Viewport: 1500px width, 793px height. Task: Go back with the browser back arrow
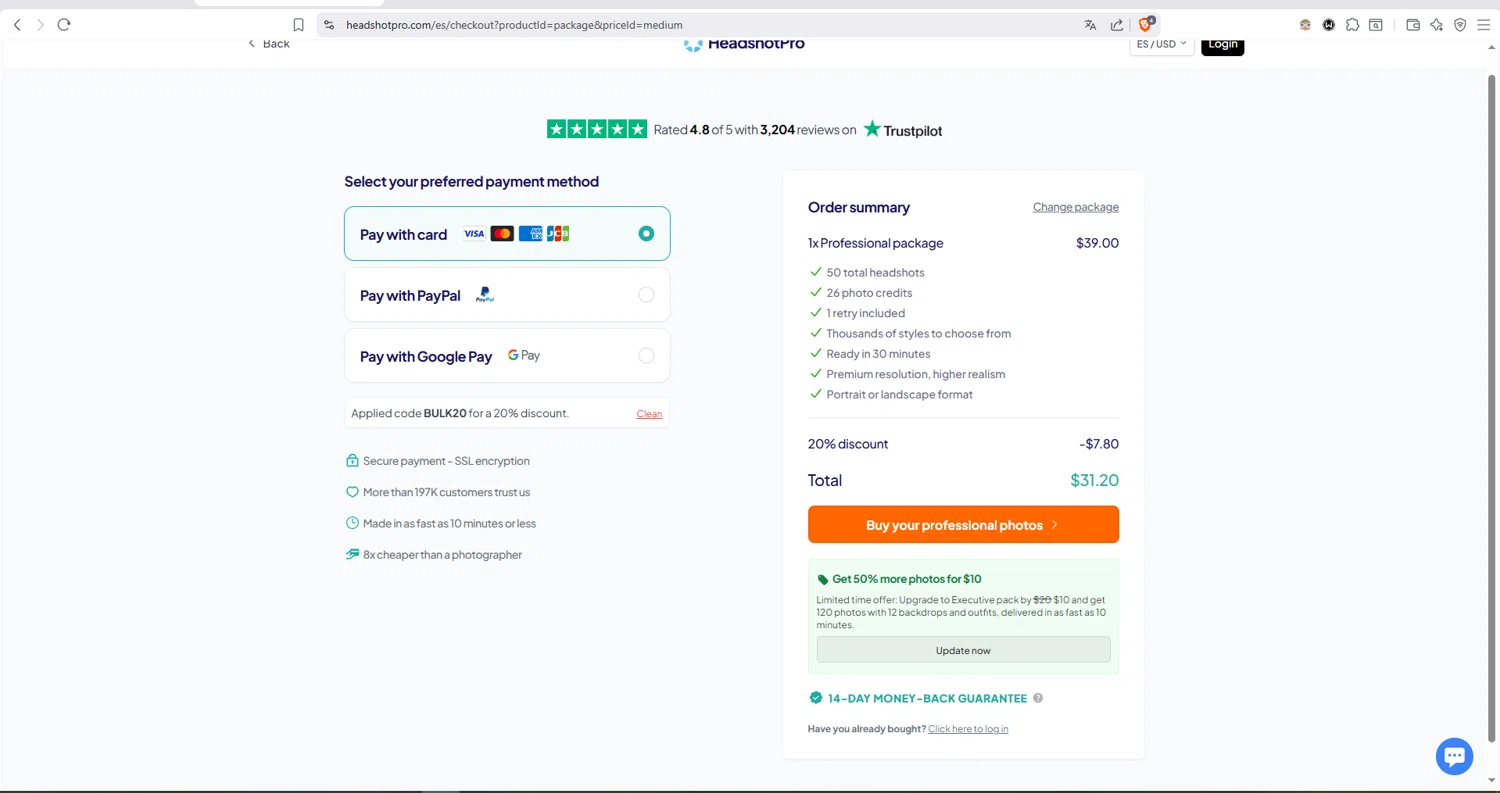(17, 25)
